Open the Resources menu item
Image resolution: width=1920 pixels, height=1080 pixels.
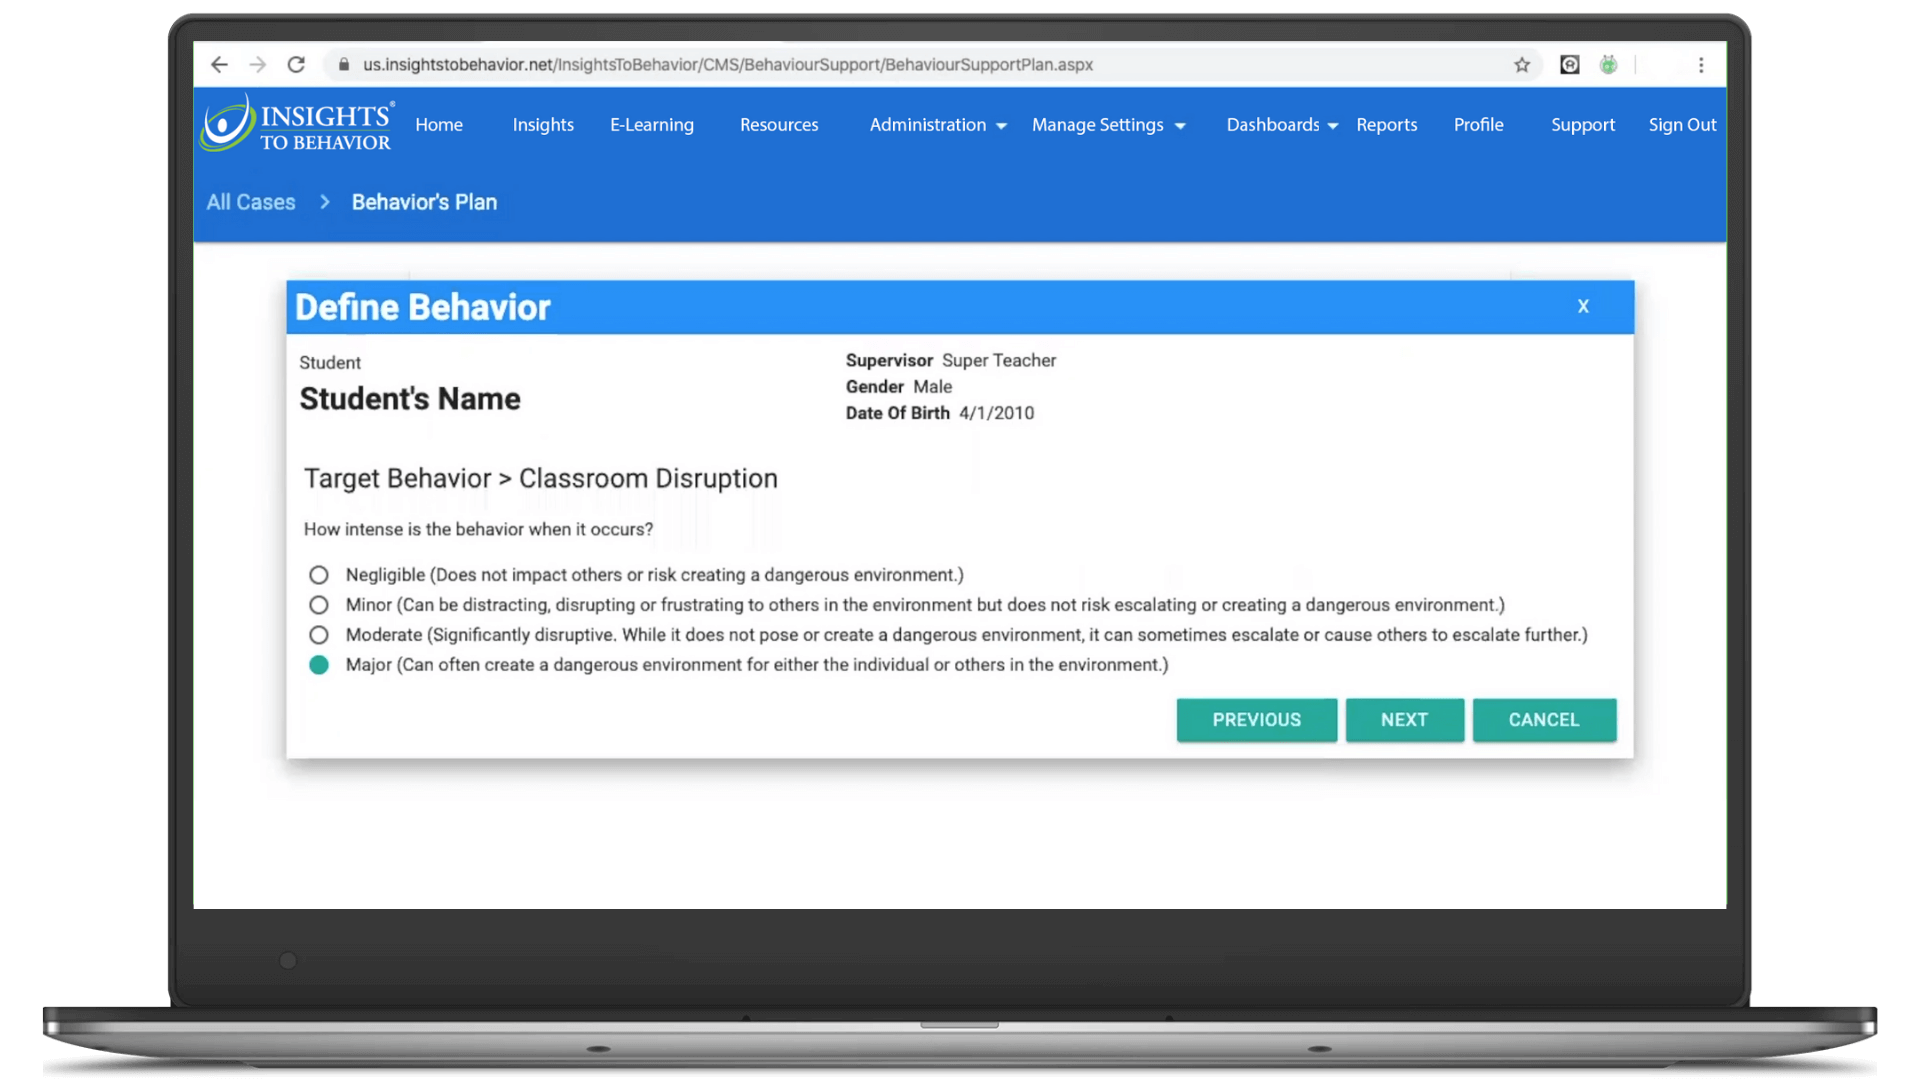pos(779,125)
